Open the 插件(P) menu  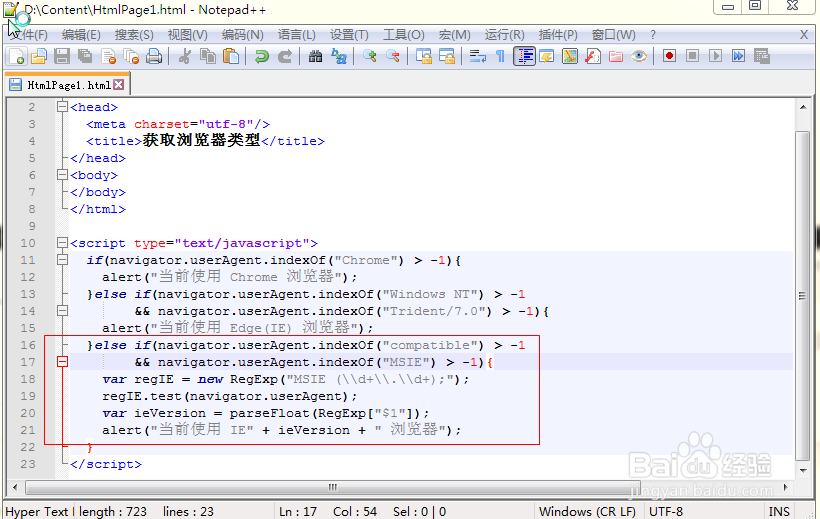pos(558,35)
